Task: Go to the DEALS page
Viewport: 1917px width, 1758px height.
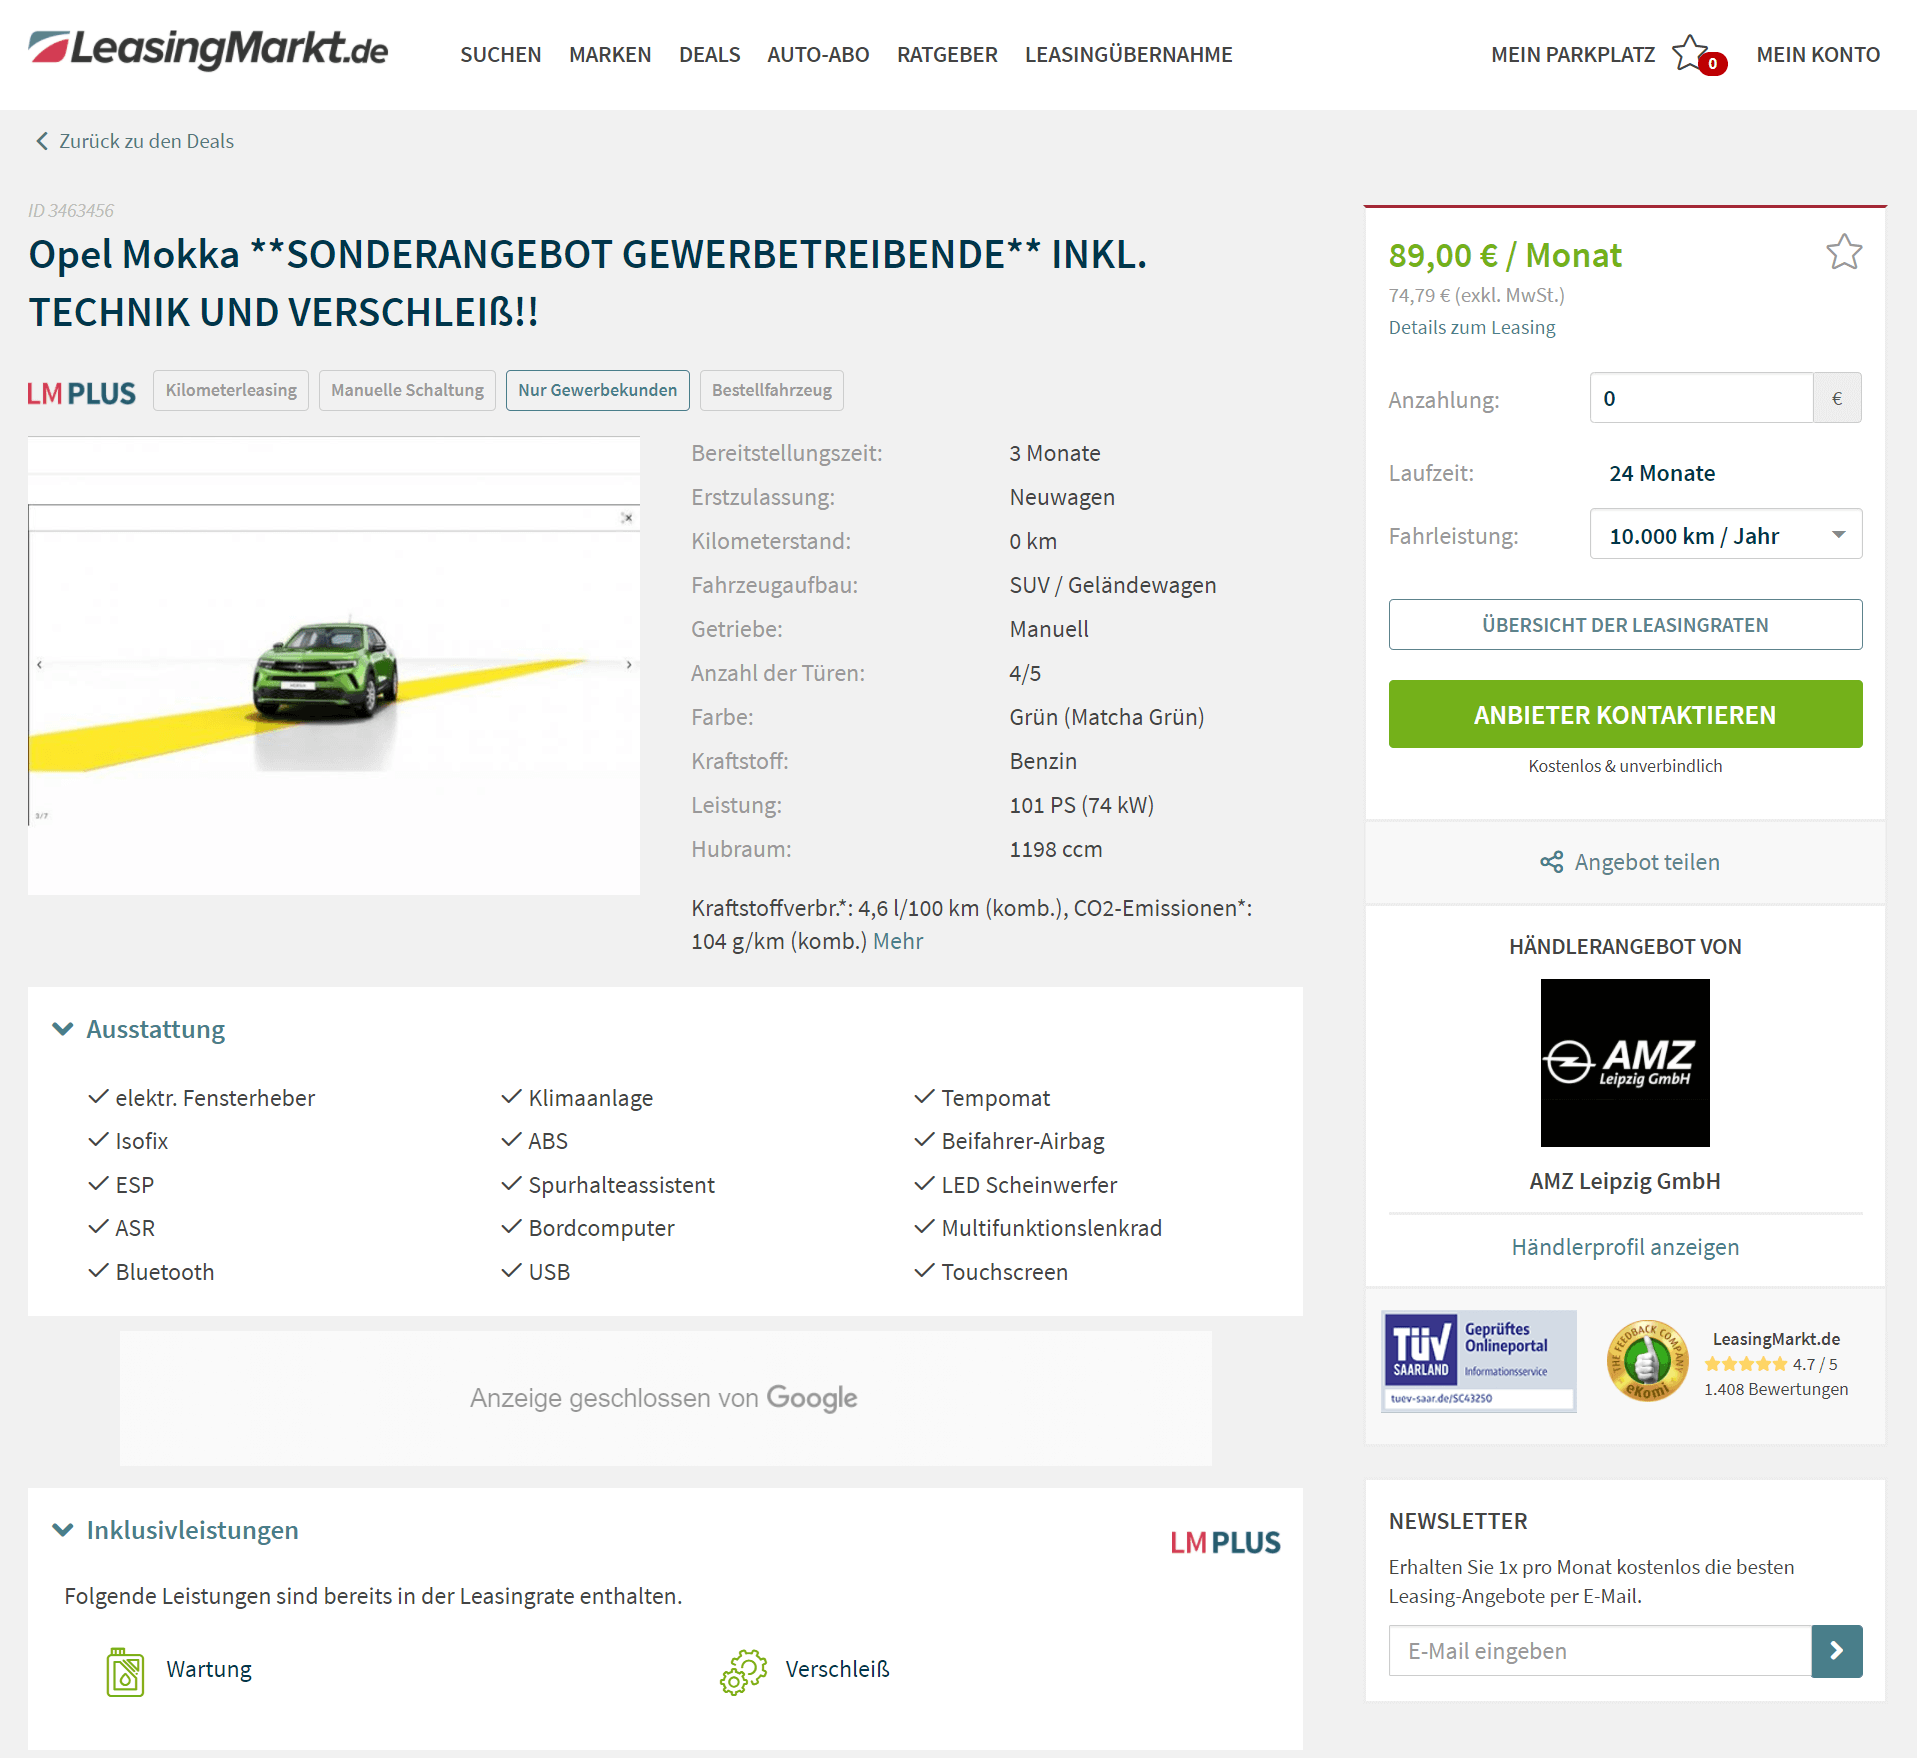Action: tap(709, 55)
